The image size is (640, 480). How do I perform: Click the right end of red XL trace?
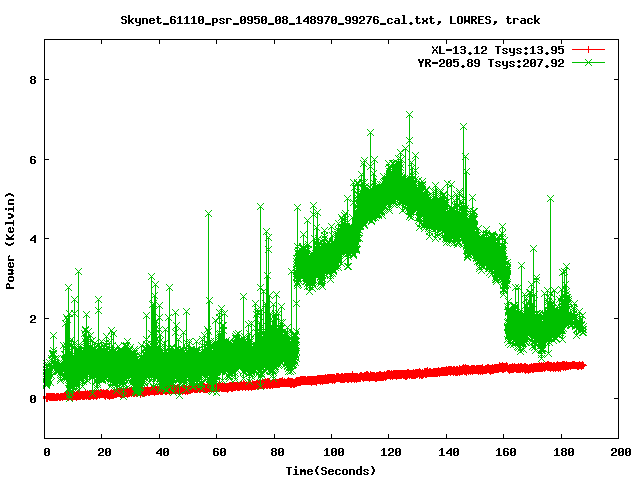582,365
